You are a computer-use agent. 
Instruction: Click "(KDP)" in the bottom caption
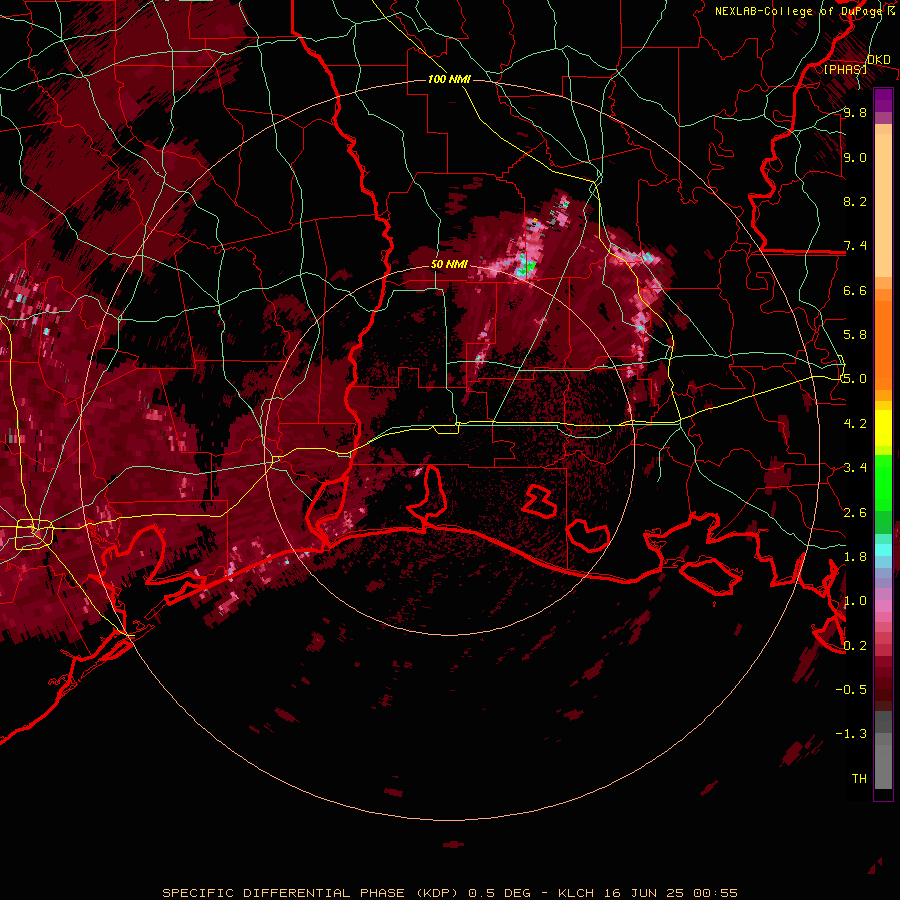click(437, 893)
